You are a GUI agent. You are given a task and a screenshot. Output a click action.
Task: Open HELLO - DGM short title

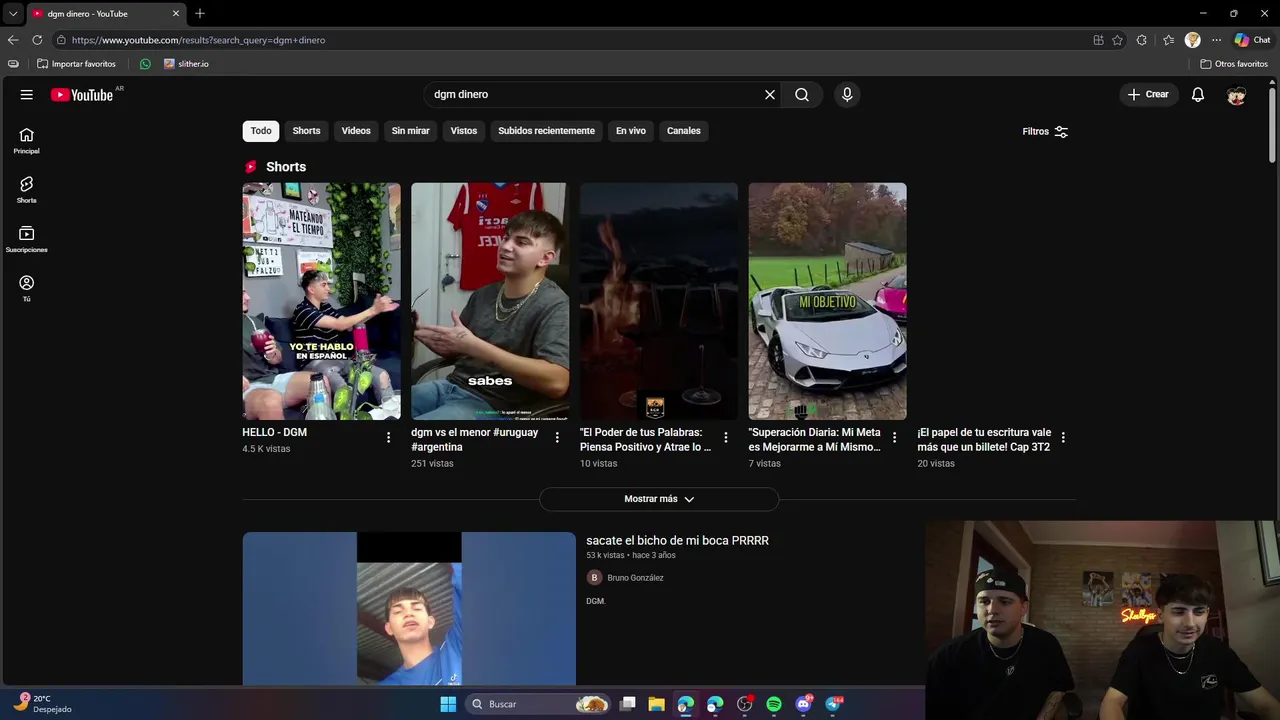click(x=274, y=433)
